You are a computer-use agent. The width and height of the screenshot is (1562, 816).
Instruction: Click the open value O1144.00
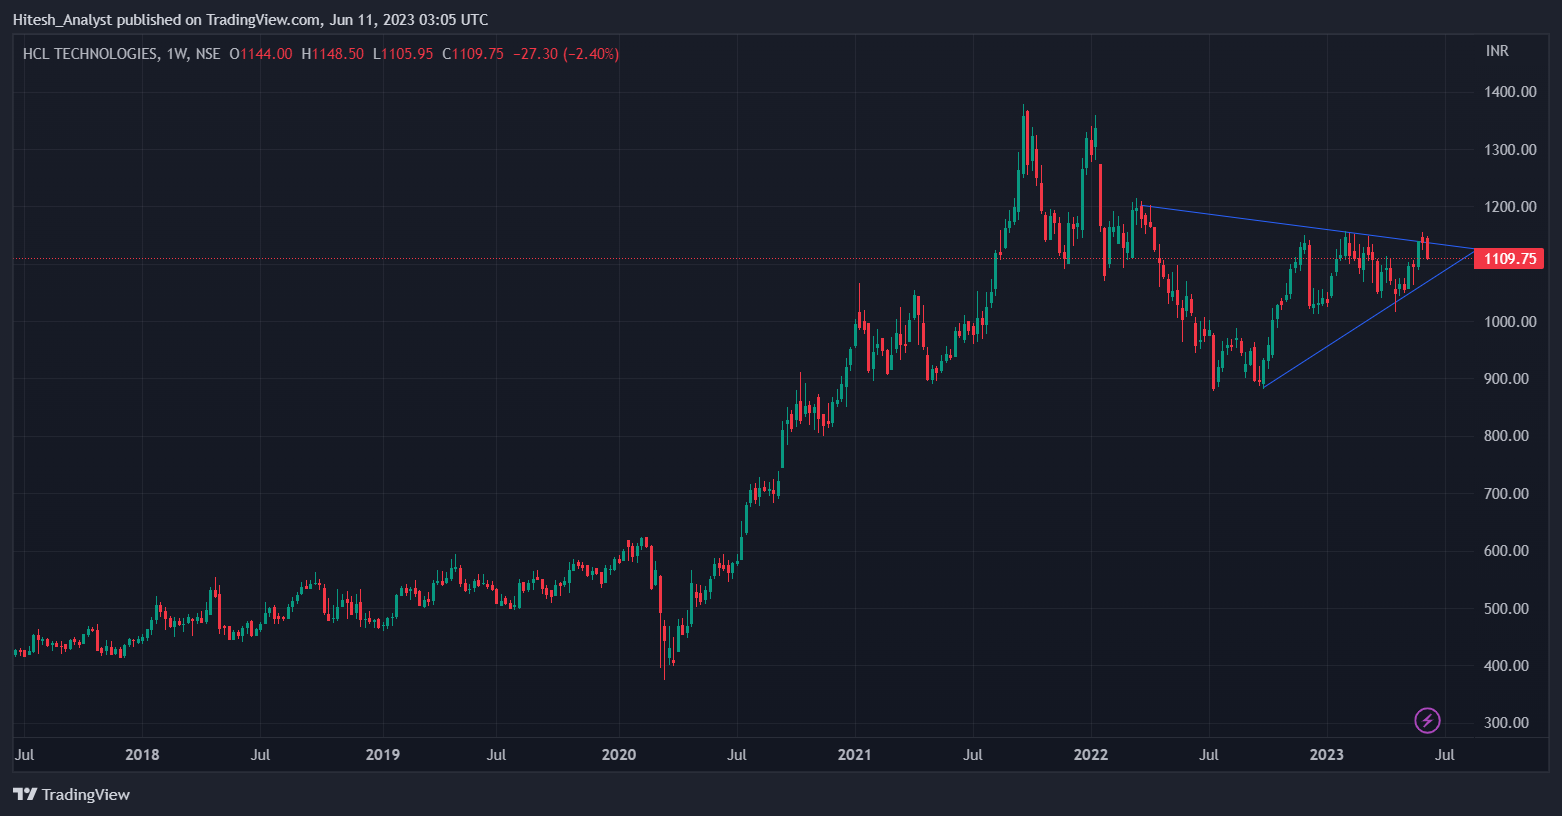click(x=261, y=54)
